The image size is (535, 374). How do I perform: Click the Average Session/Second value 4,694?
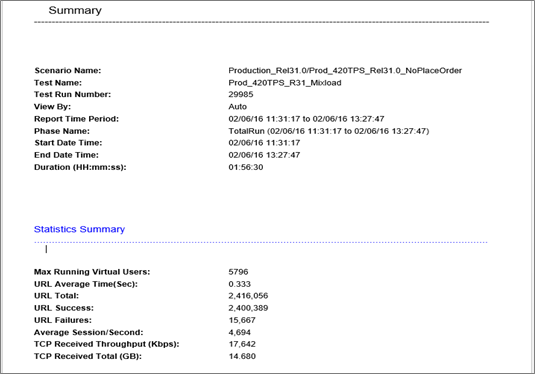click(x=240, y=332)
